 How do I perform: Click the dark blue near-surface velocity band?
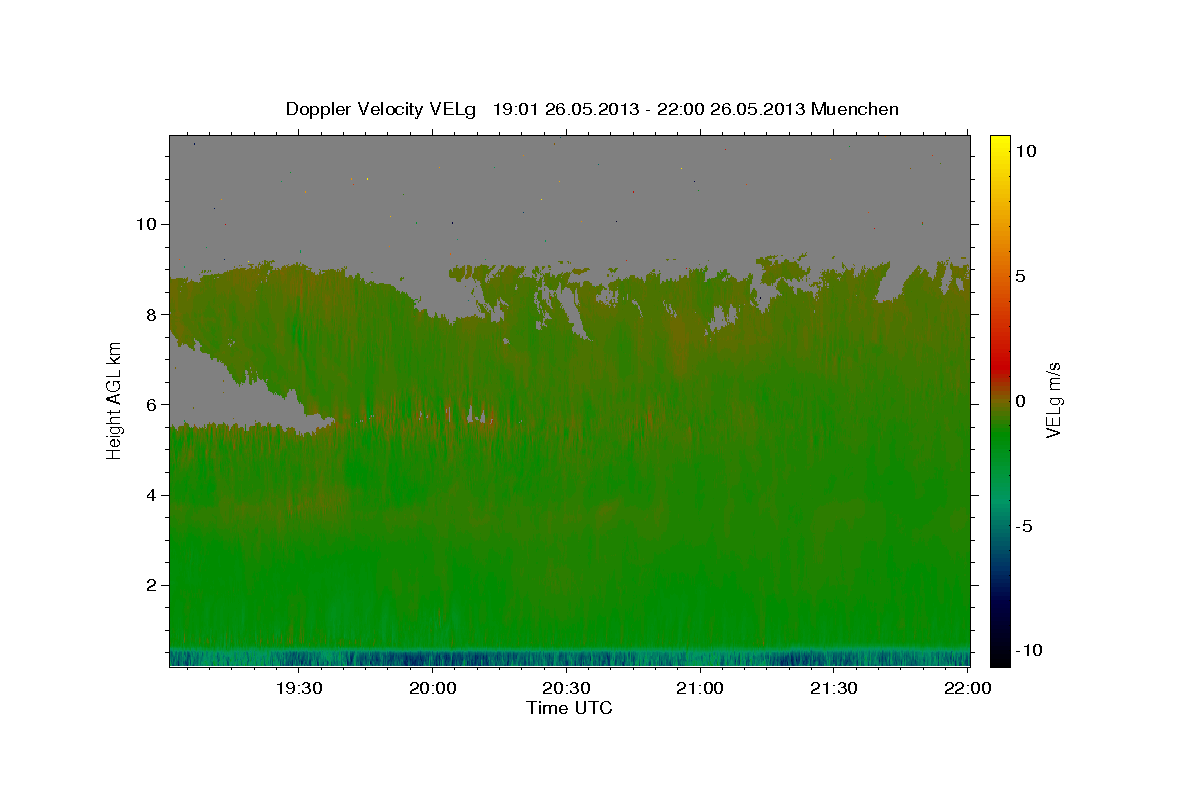pos(570,659)
